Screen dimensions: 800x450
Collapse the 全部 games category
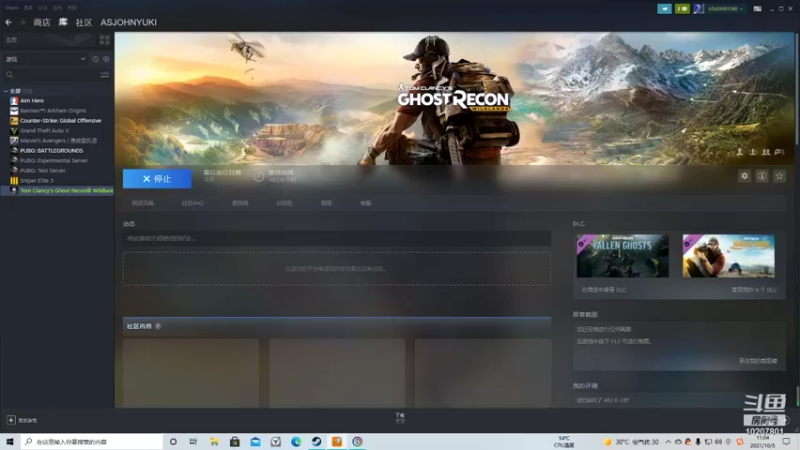tap(6, 91)
